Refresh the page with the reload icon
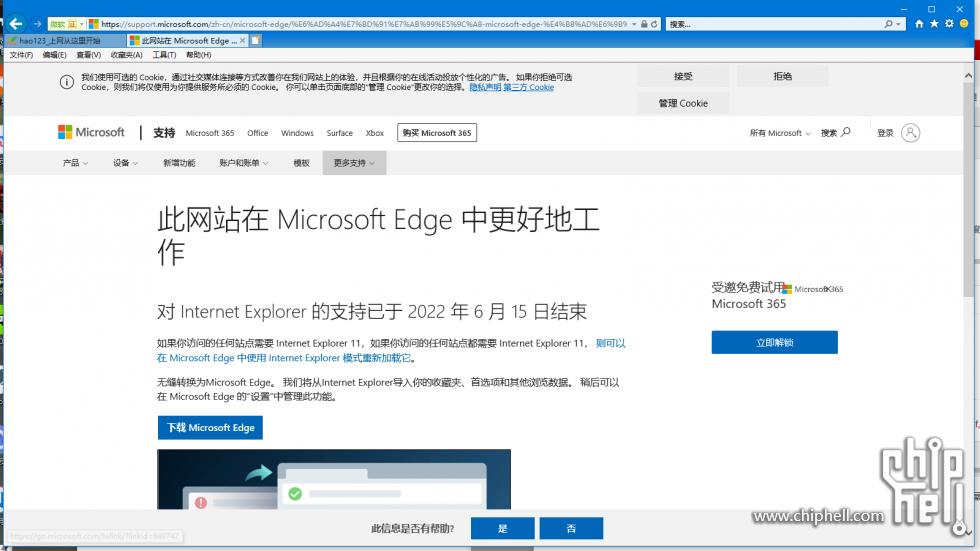The image size is (980, 551). tap(654, 24)
